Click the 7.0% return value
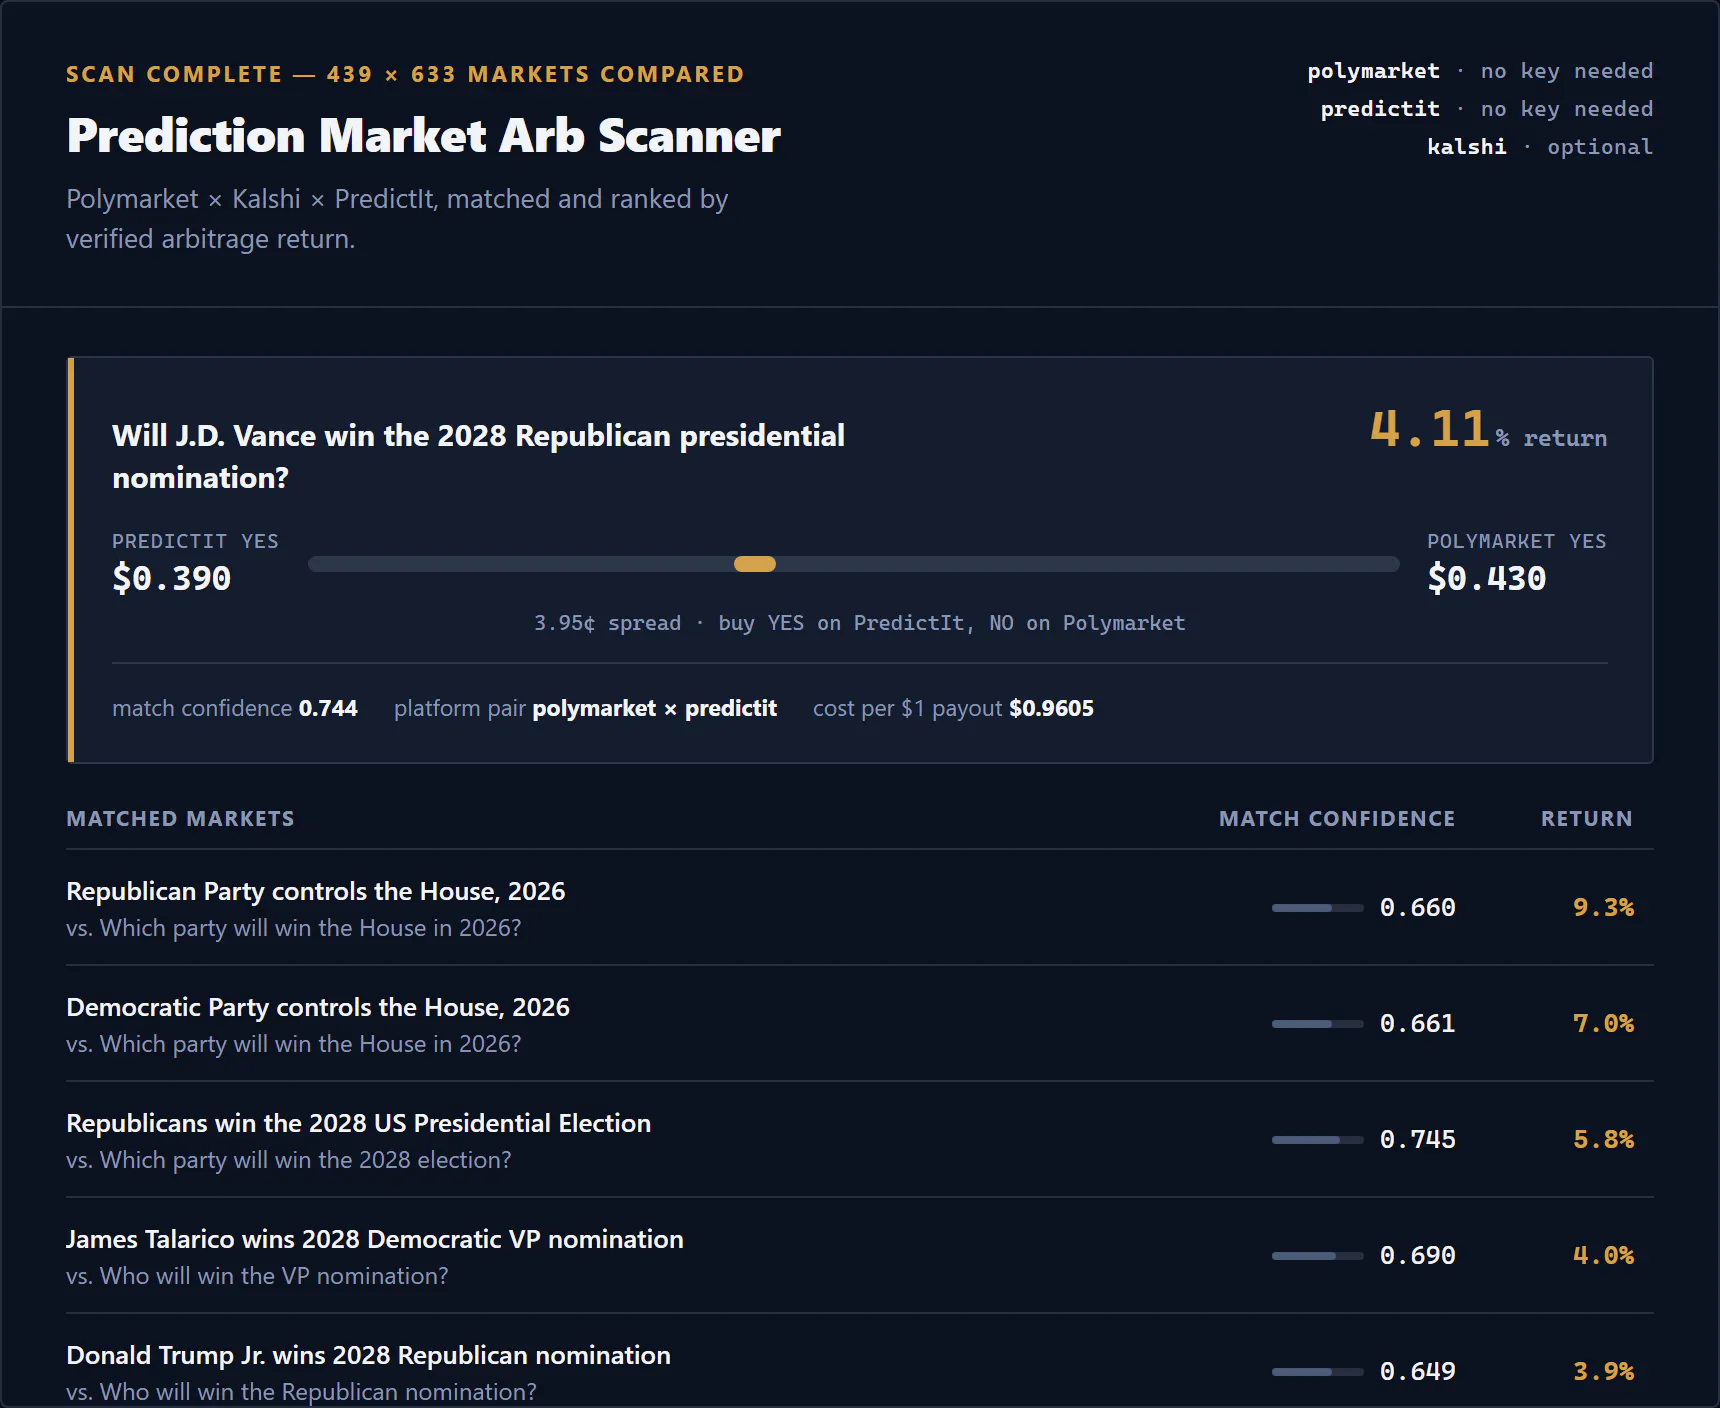The image size is (1720, 1408). [x=1603, y=1024]
